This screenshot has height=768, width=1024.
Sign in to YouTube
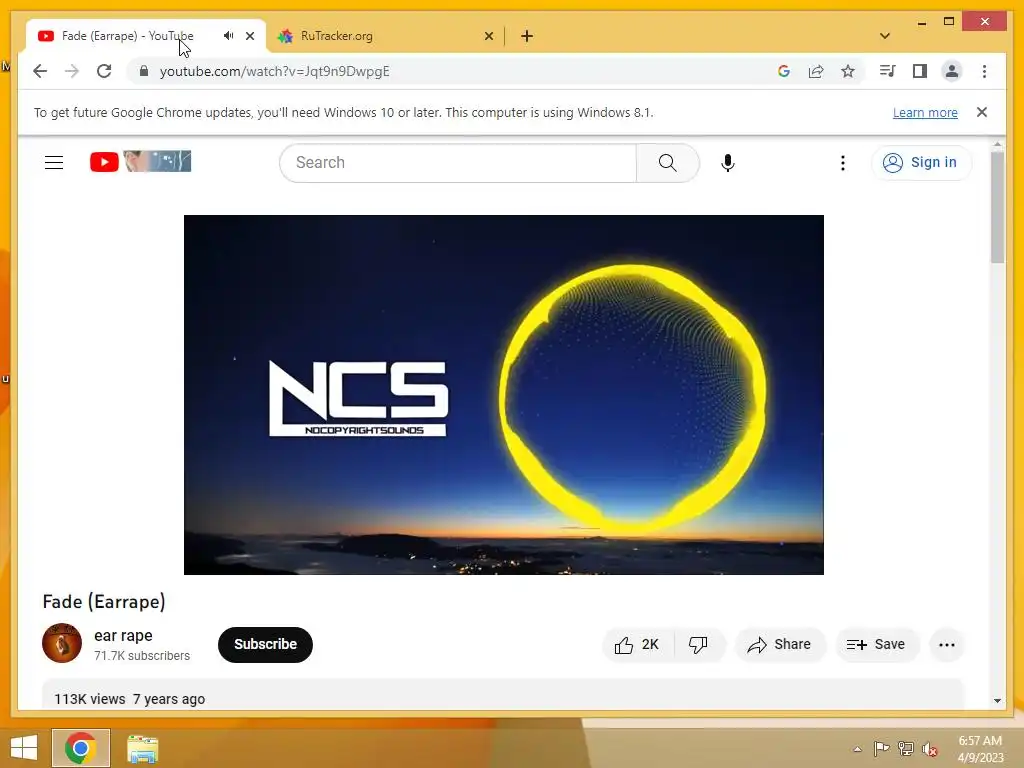pos(921,162)
